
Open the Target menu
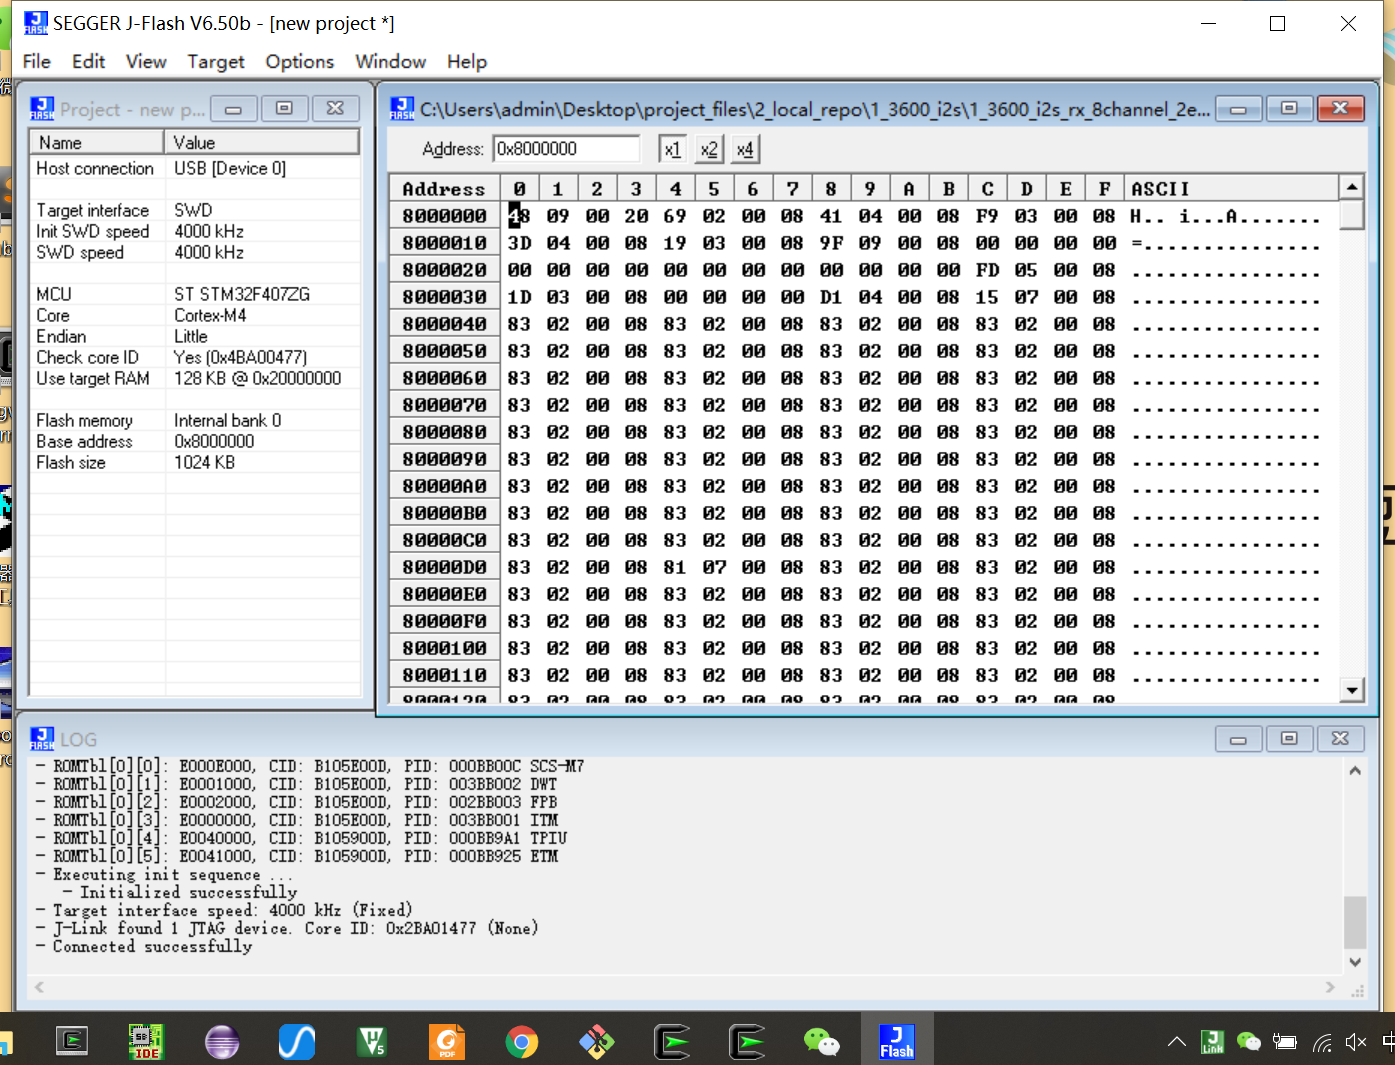point(216,62)
